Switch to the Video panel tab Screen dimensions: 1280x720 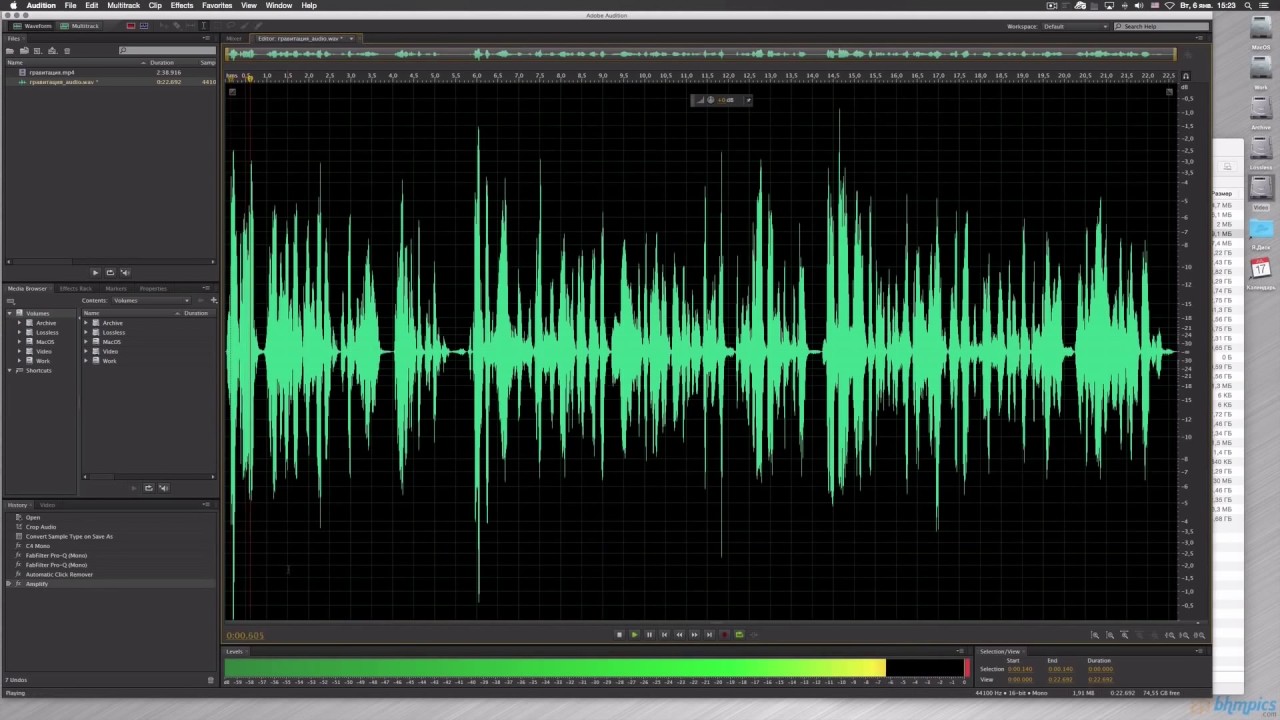[47, 505]
